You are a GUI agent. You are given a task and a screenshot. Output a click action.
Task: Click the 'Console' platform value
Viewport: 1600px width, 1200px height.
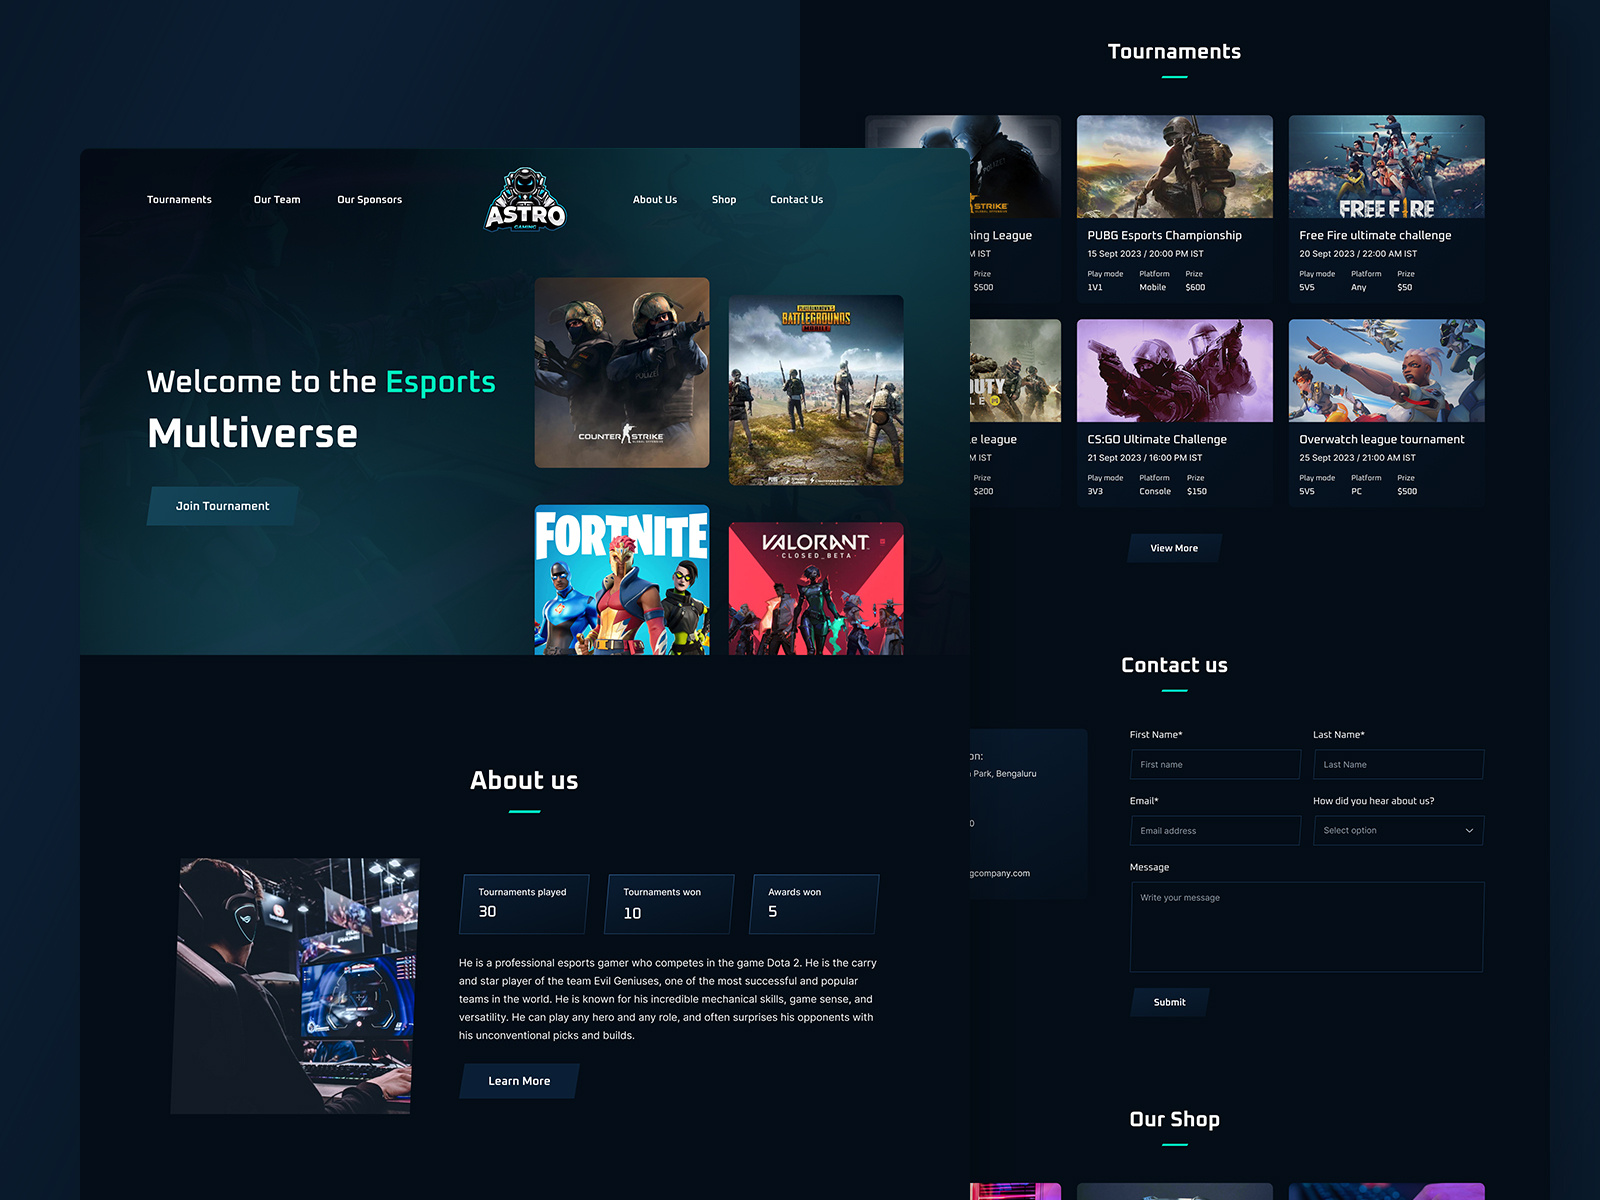click(x=1155, y=492)
